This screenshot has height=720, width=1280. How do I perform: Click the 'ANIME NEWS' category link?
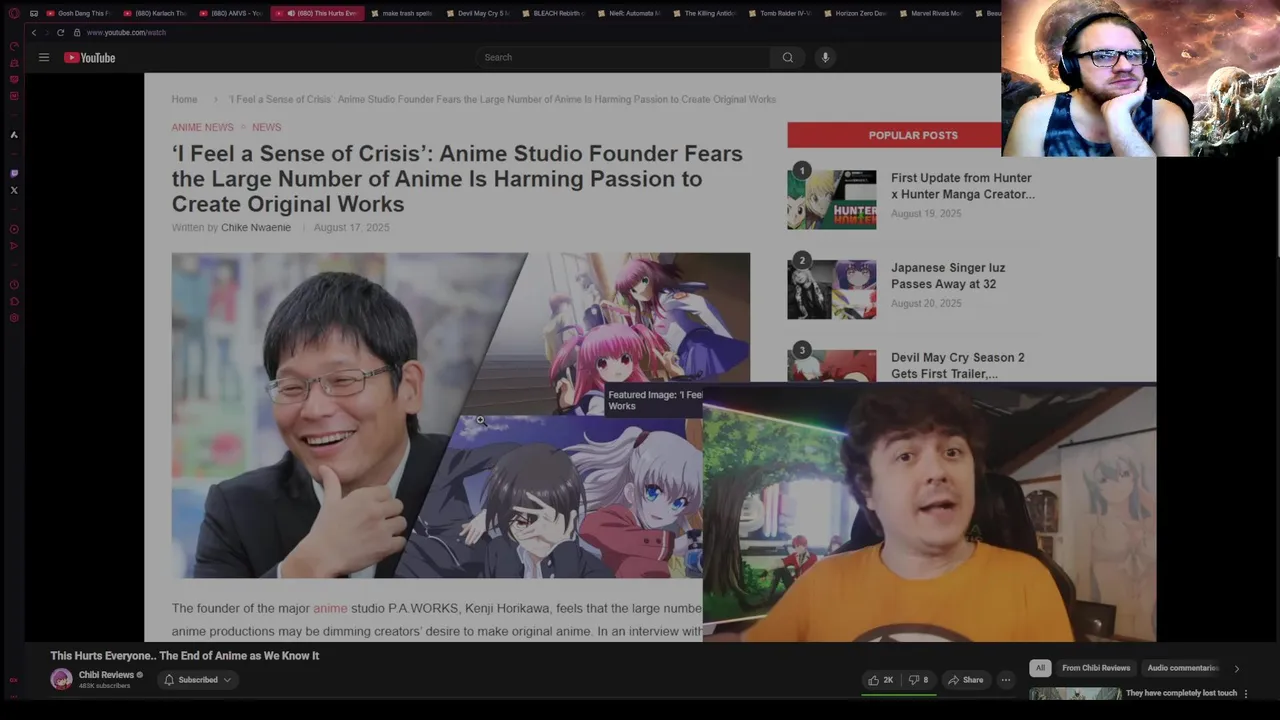202,127
